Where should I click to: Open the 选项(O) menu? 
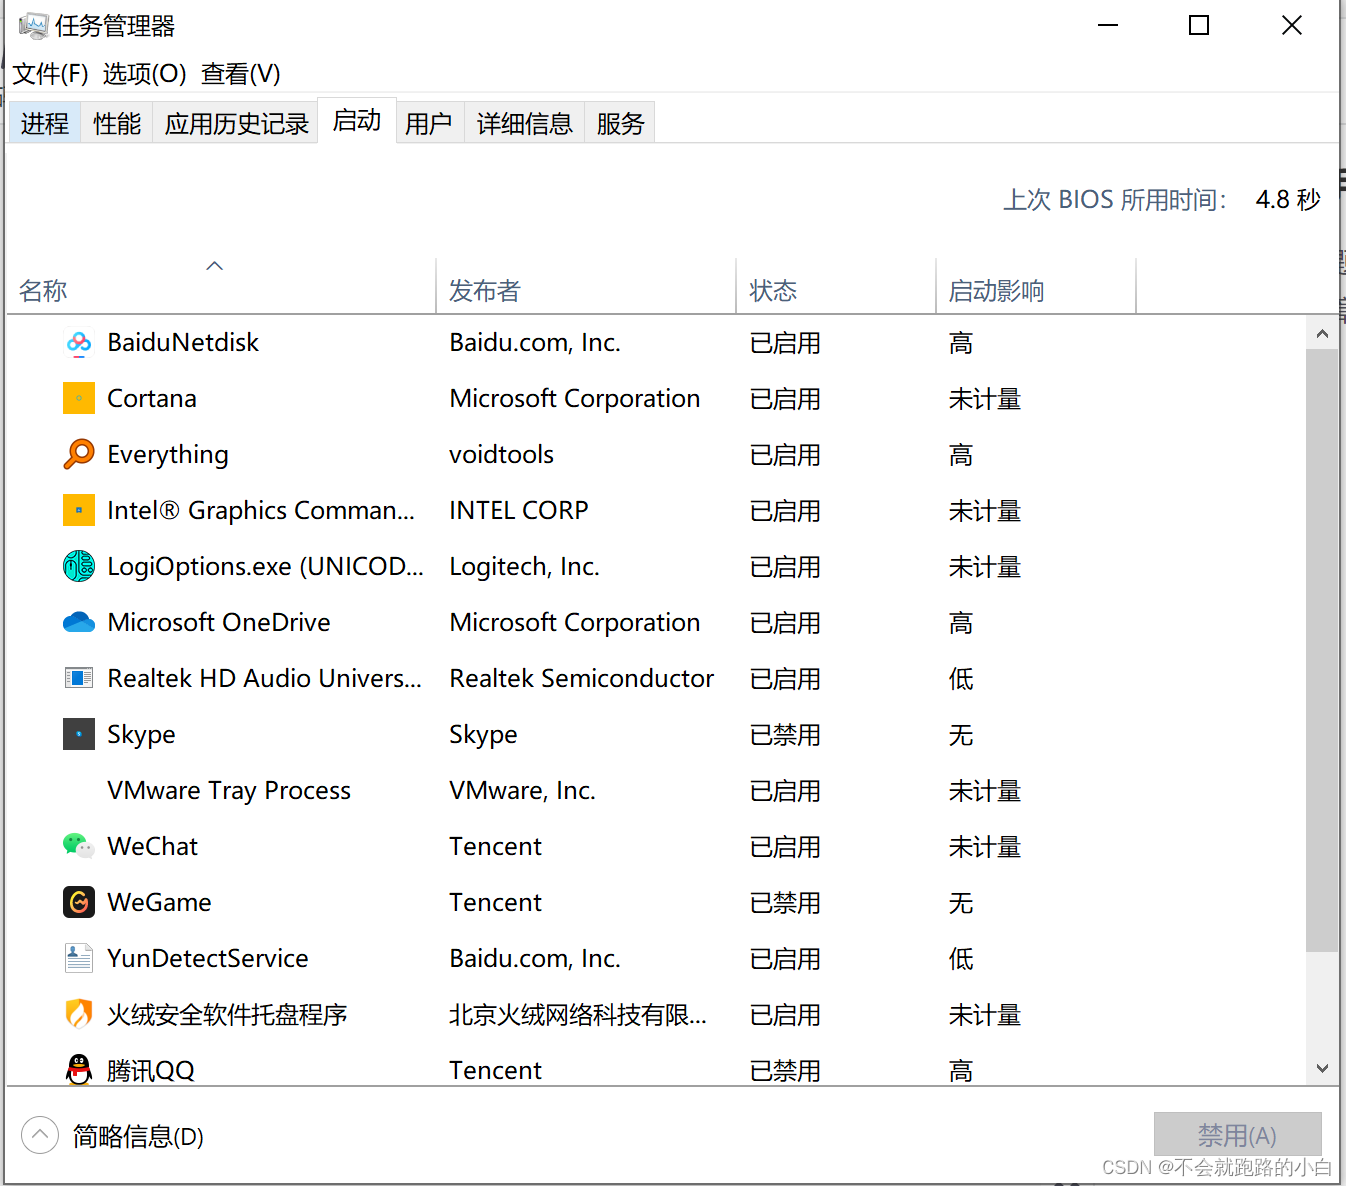tap(144, 74)
